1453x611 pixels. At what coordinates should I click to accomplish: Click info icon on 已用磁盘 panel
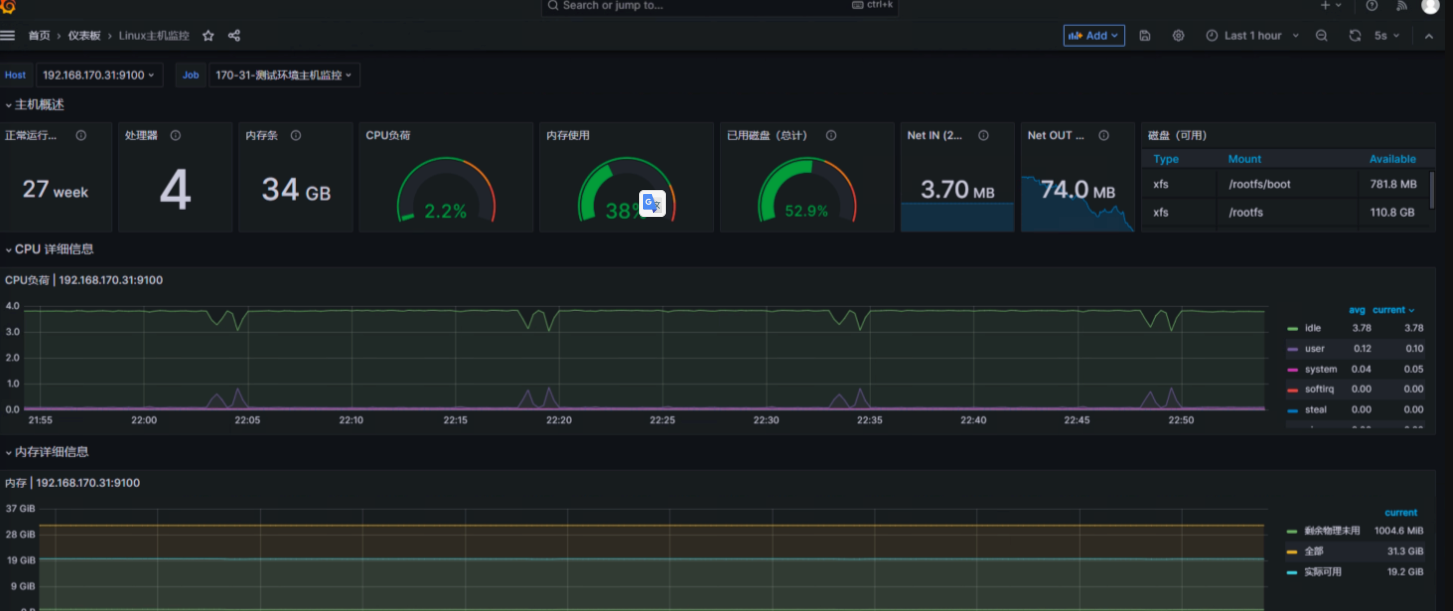click(831, 135)
